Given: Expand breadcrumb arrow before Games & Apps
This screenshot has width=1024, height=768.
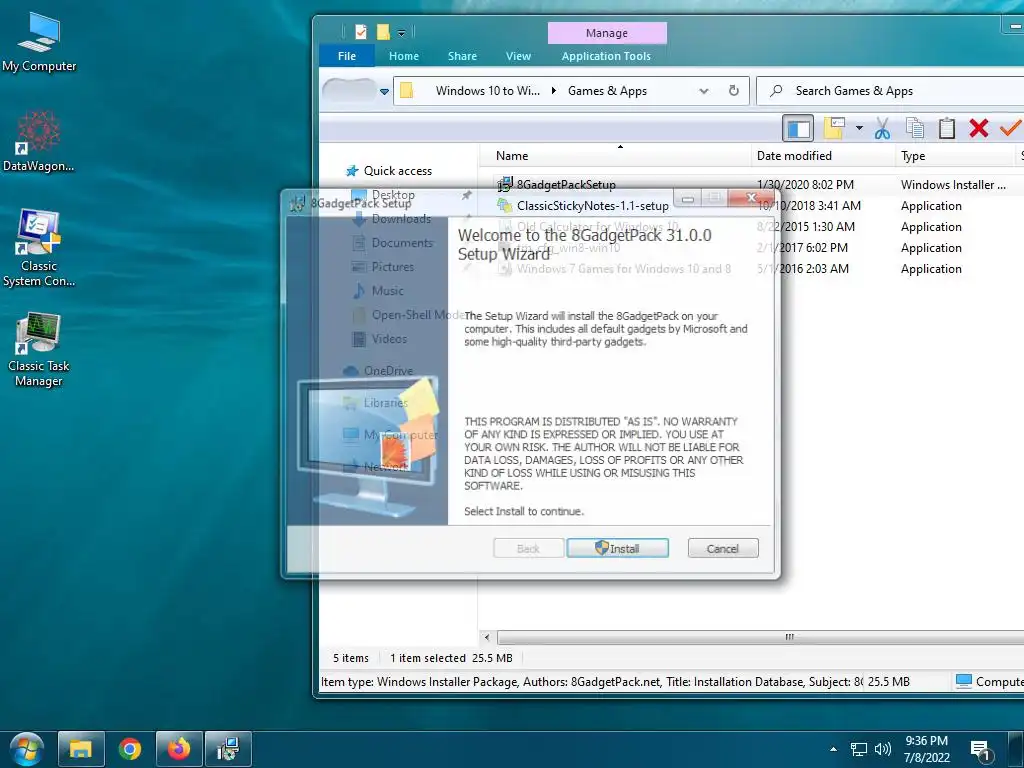Looking at the screenshot, I should click(554, 91).
